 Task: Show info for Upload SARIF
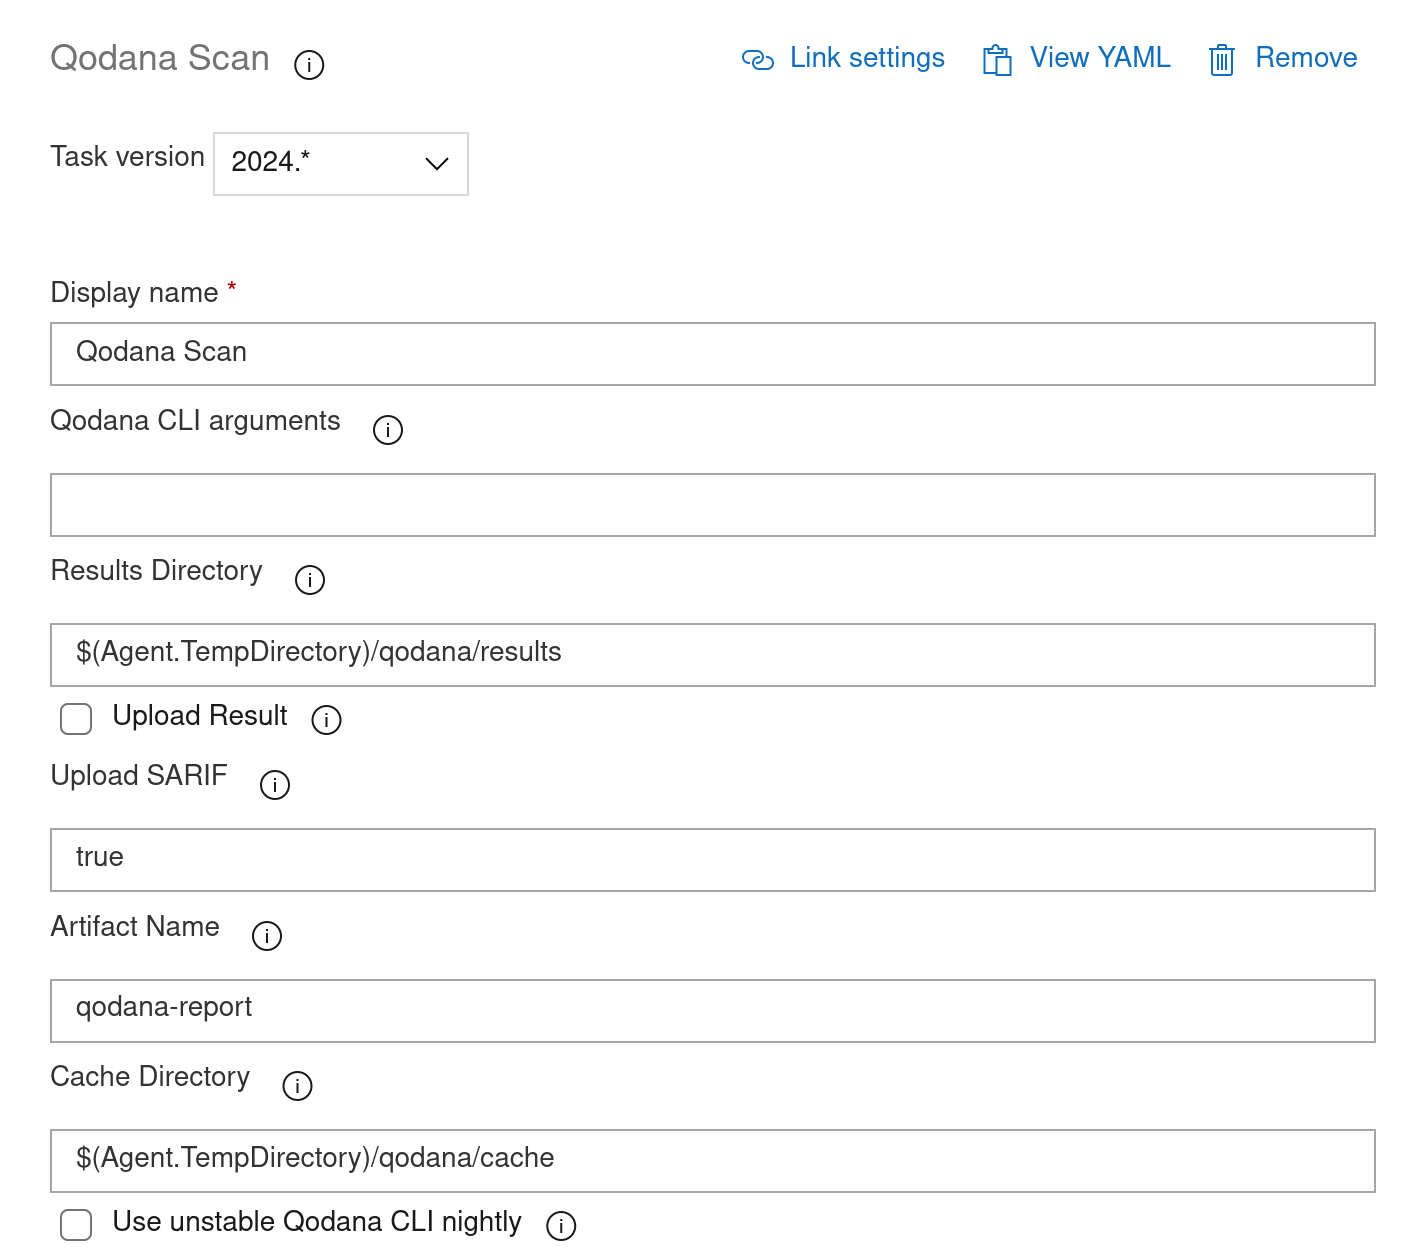[275, 785]
